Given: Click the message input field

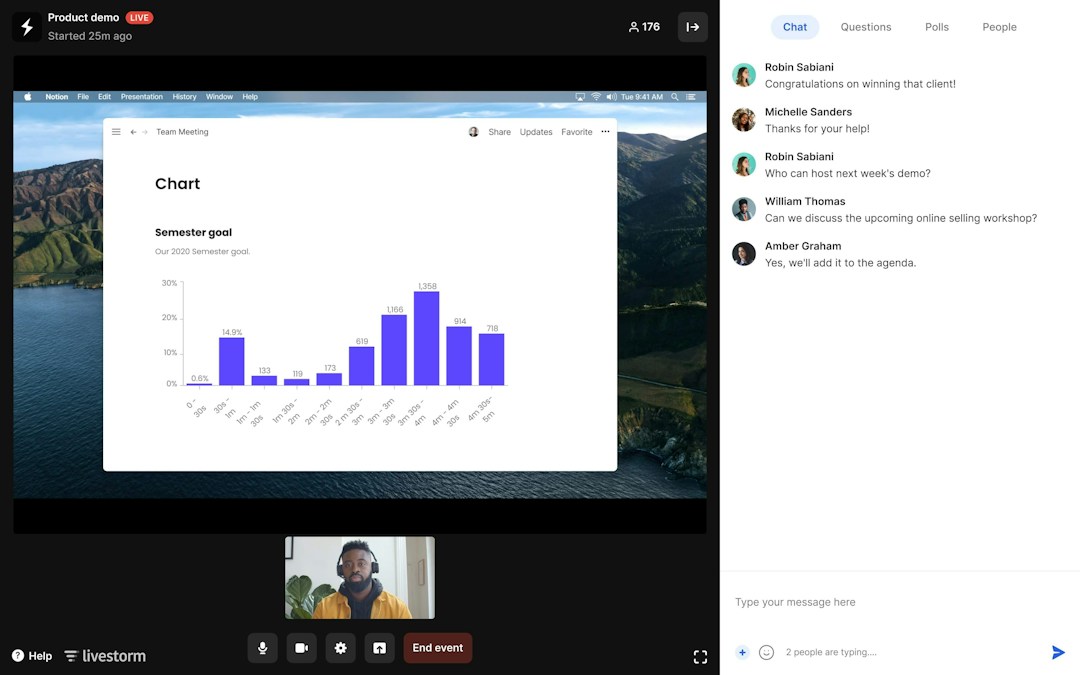Looking at the screenshot, I should pos(900,602).
